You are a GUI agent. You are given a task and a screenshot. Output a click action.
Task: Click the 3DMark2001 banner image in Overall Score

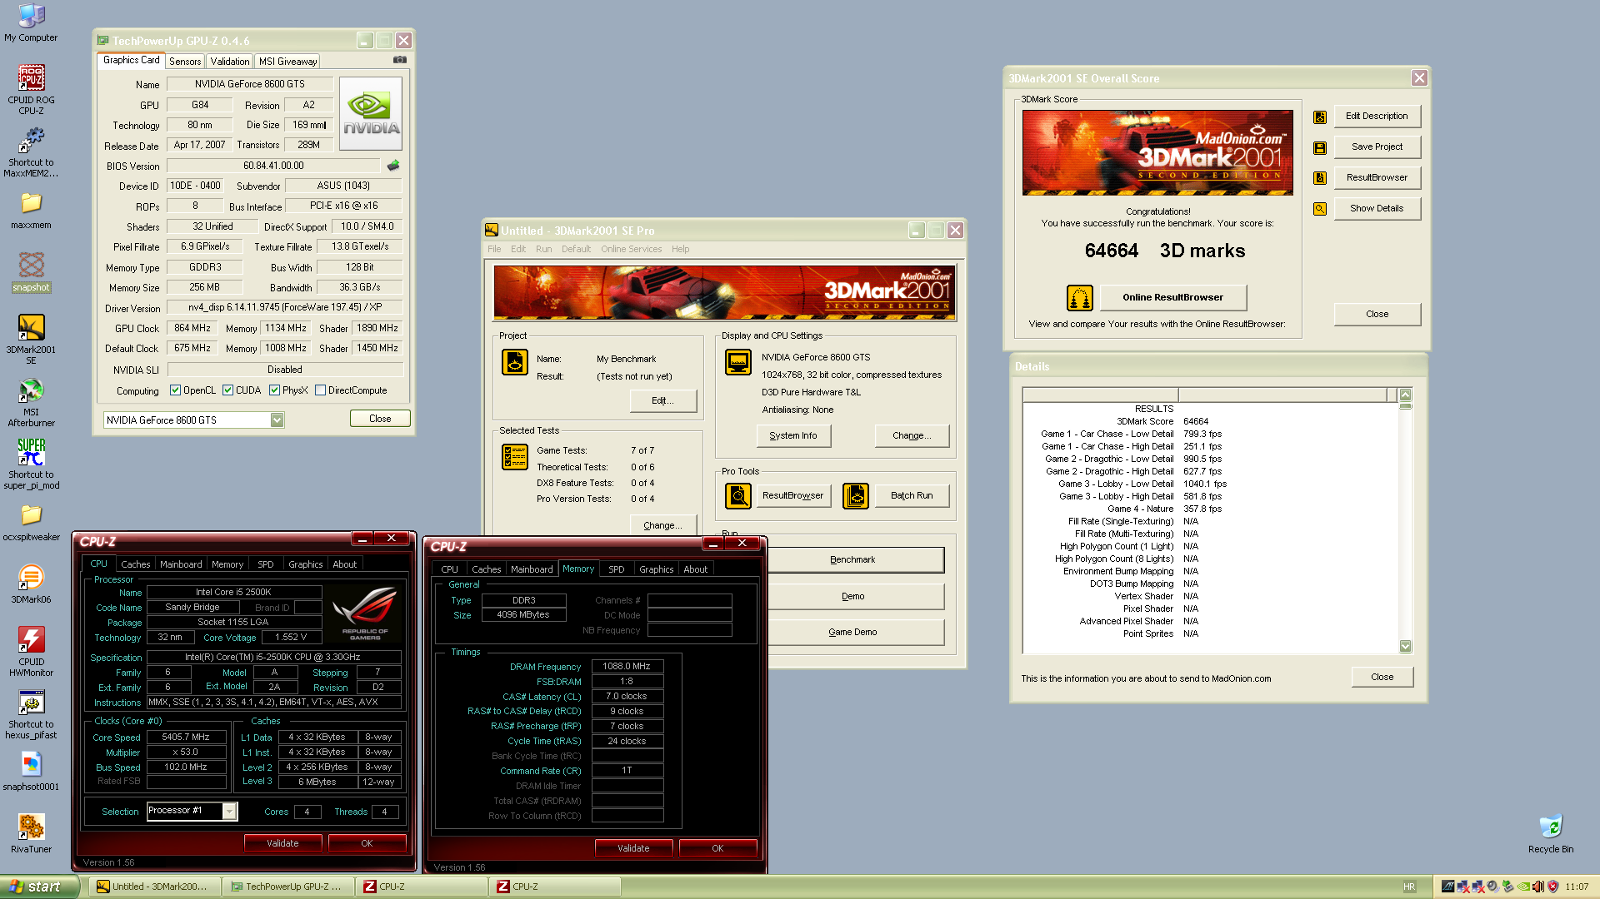1157,153
